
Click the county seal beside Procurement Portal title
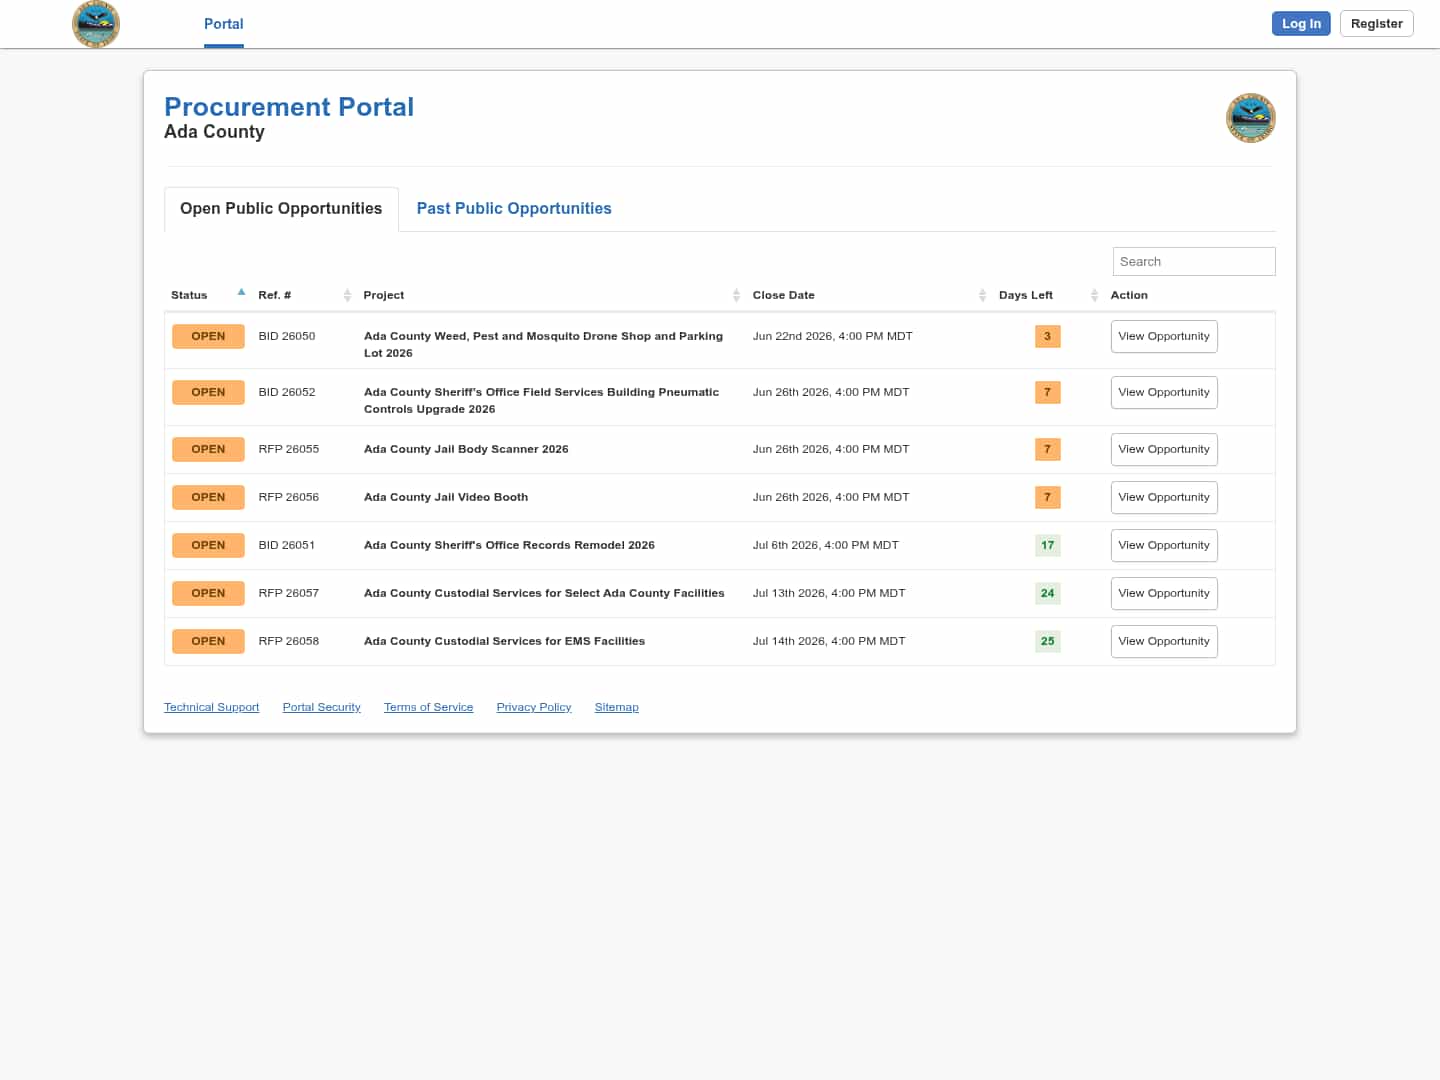tap(1250, 118)
